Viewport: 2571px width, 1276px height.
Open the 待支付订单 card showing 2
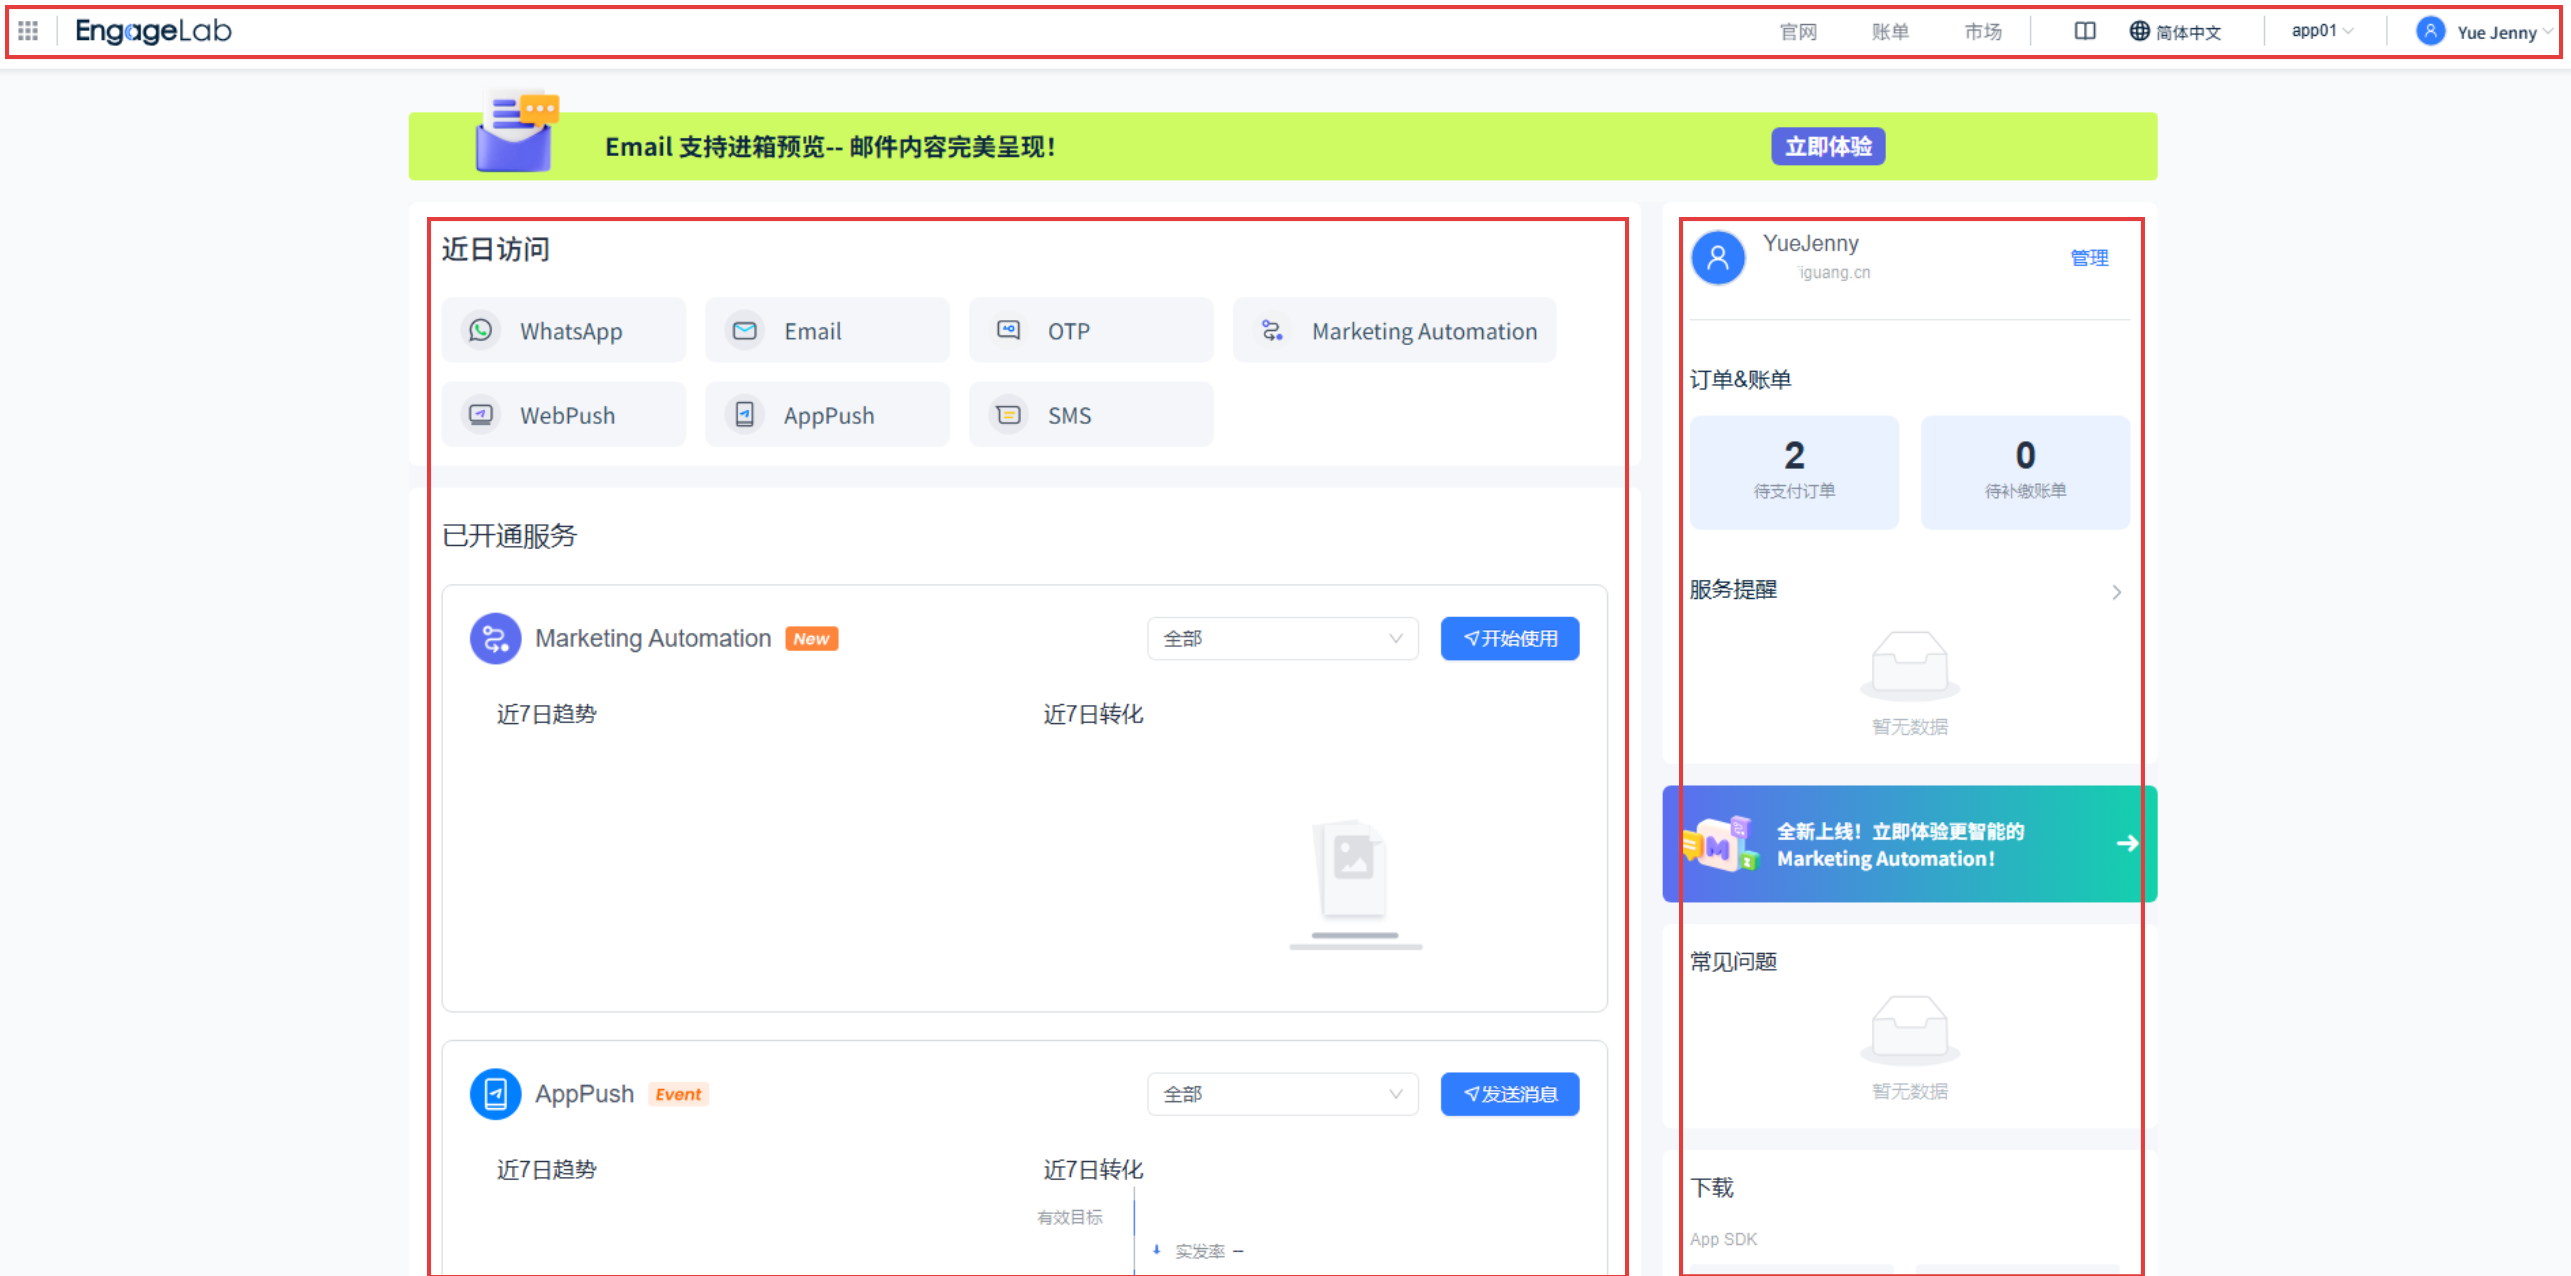1794,472
